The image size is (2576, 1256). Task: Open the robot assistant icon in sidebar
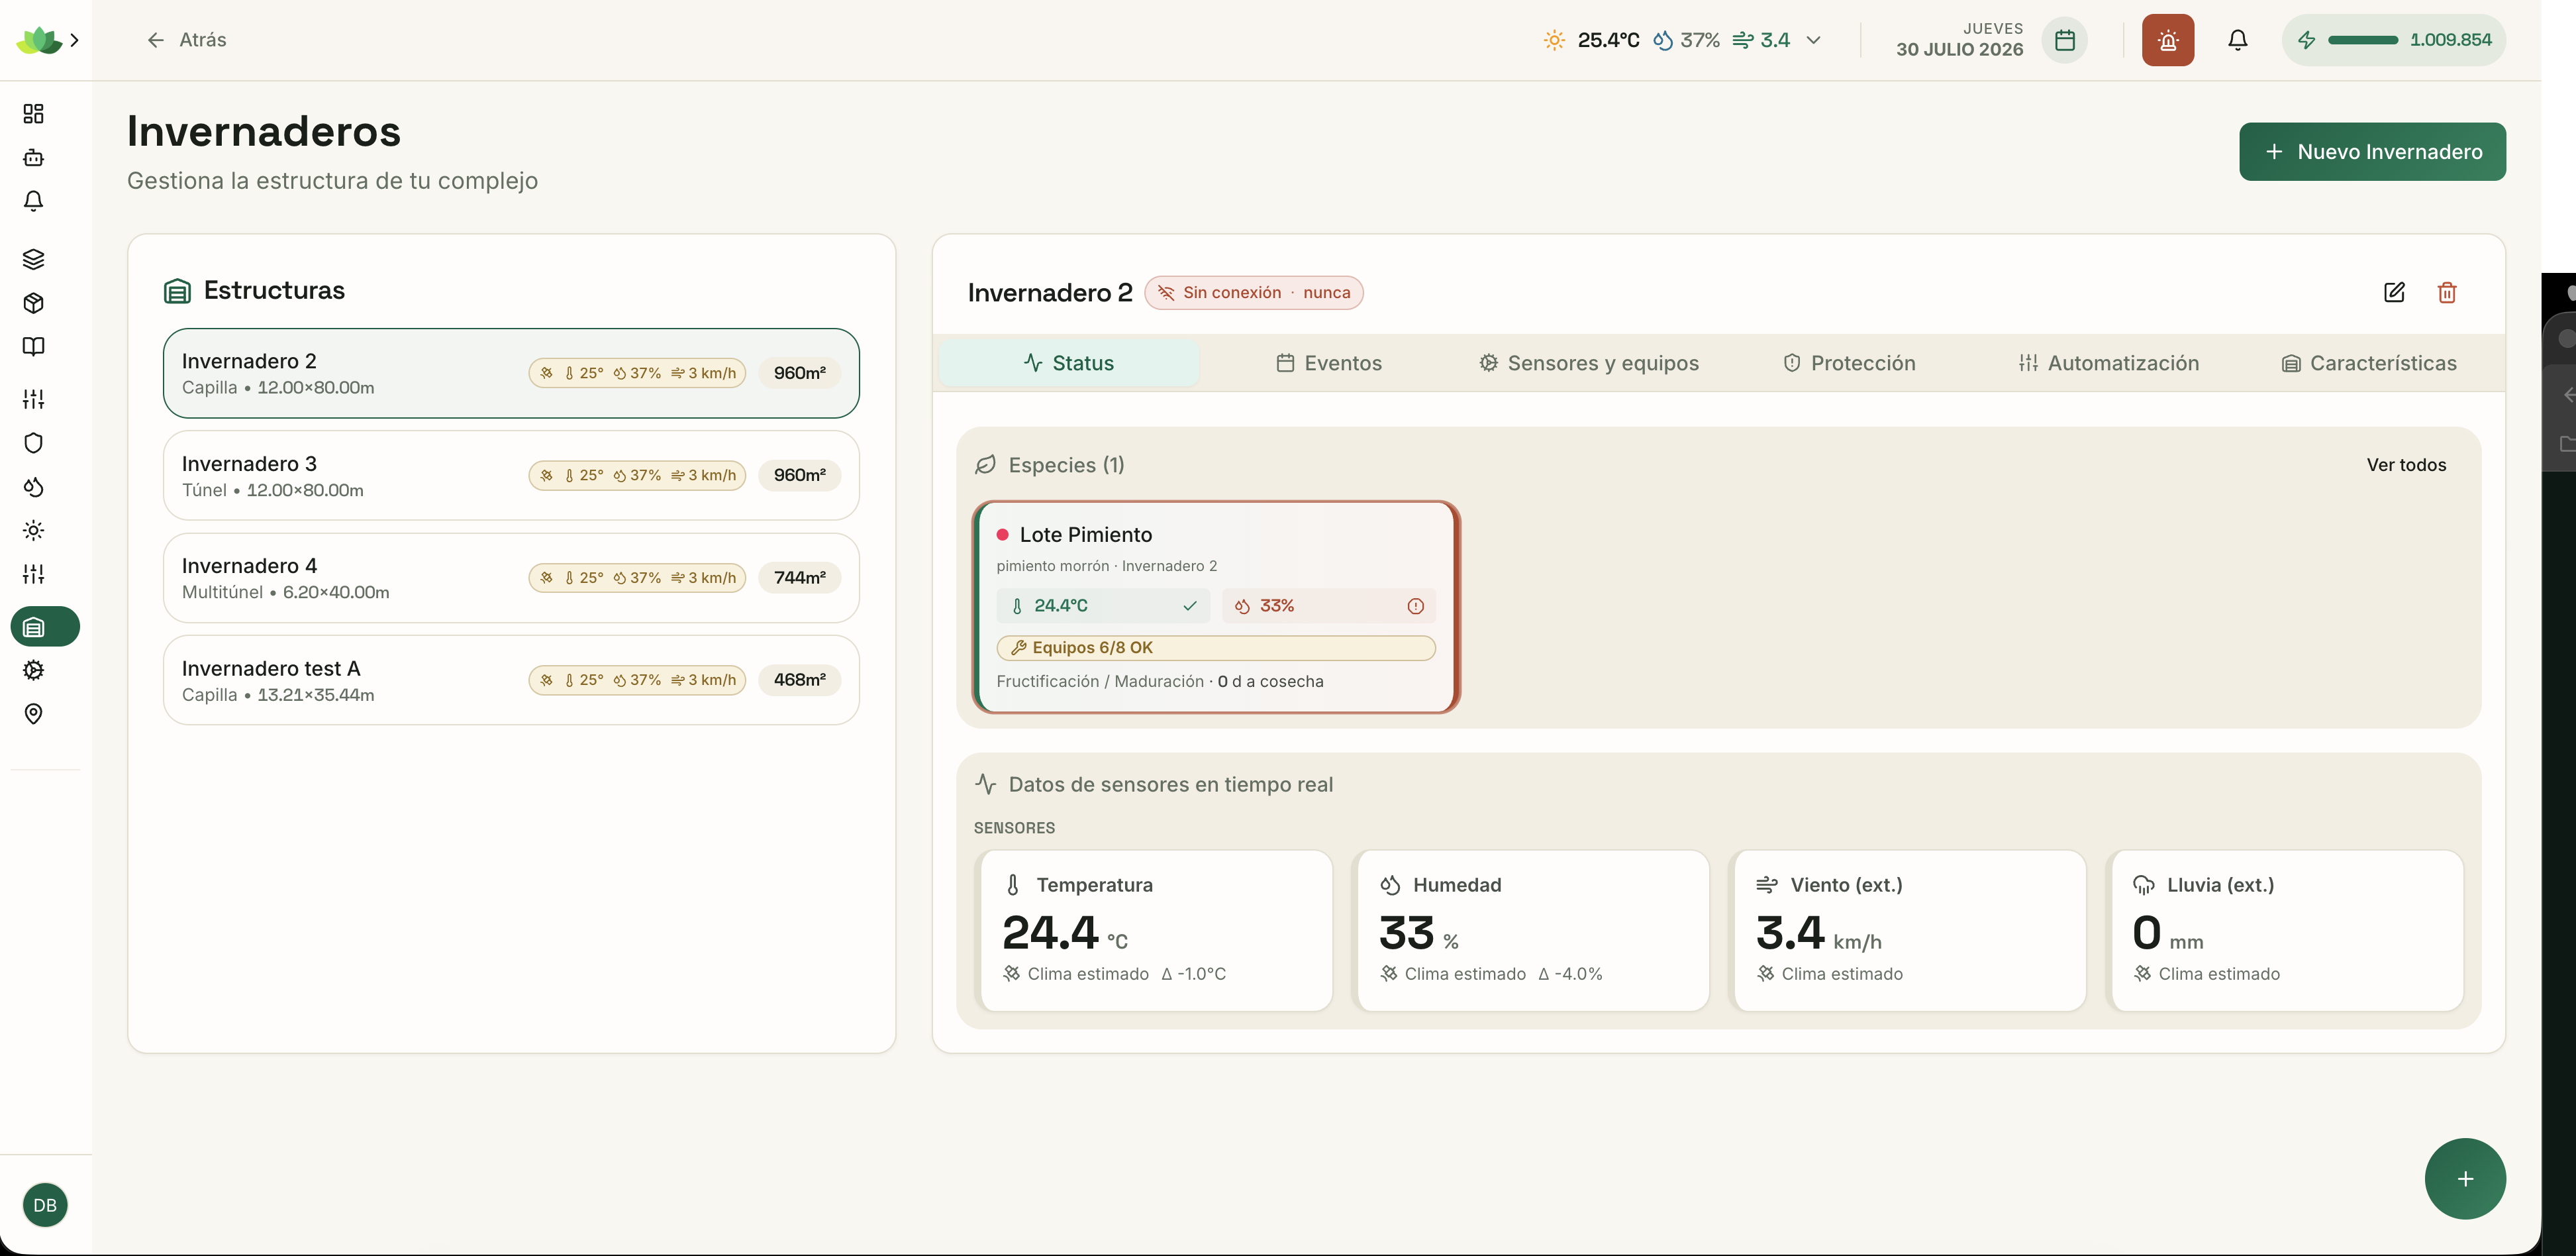tap(33, 158)
